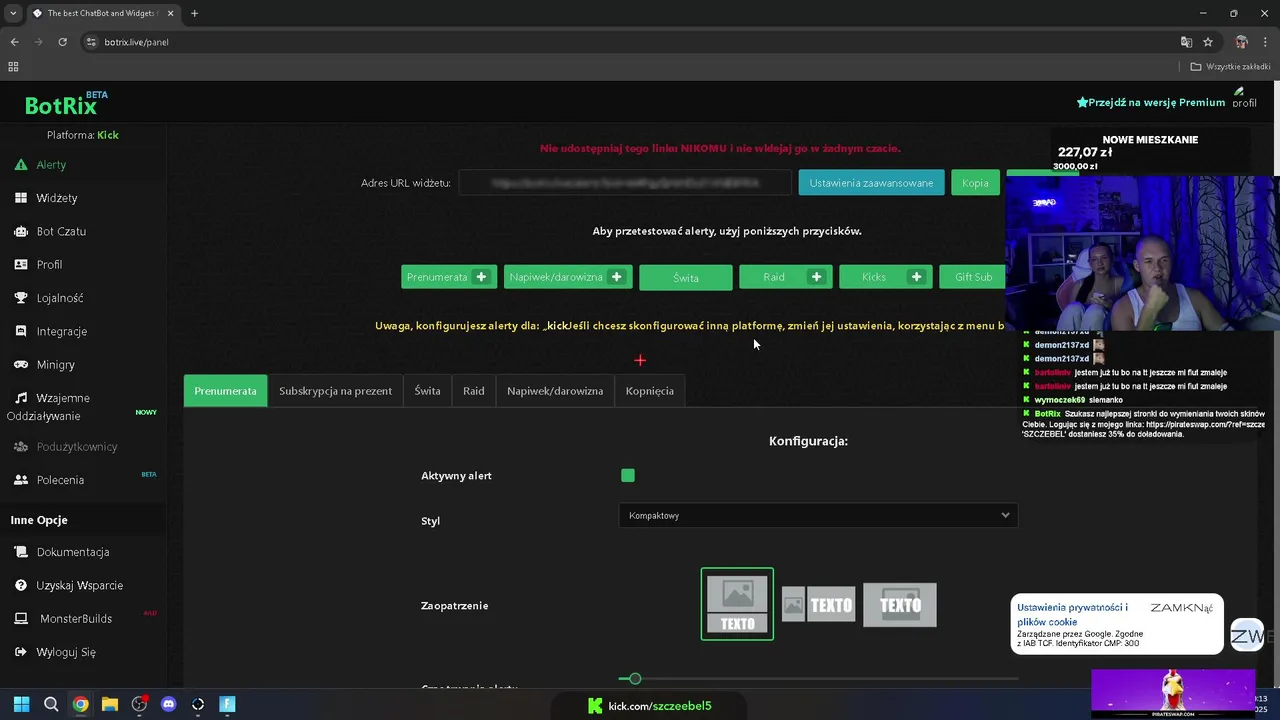Viewport: 1280px width, 720px height.
Task: Select image-above-text layout thumbnail
Action: [737, 604]
